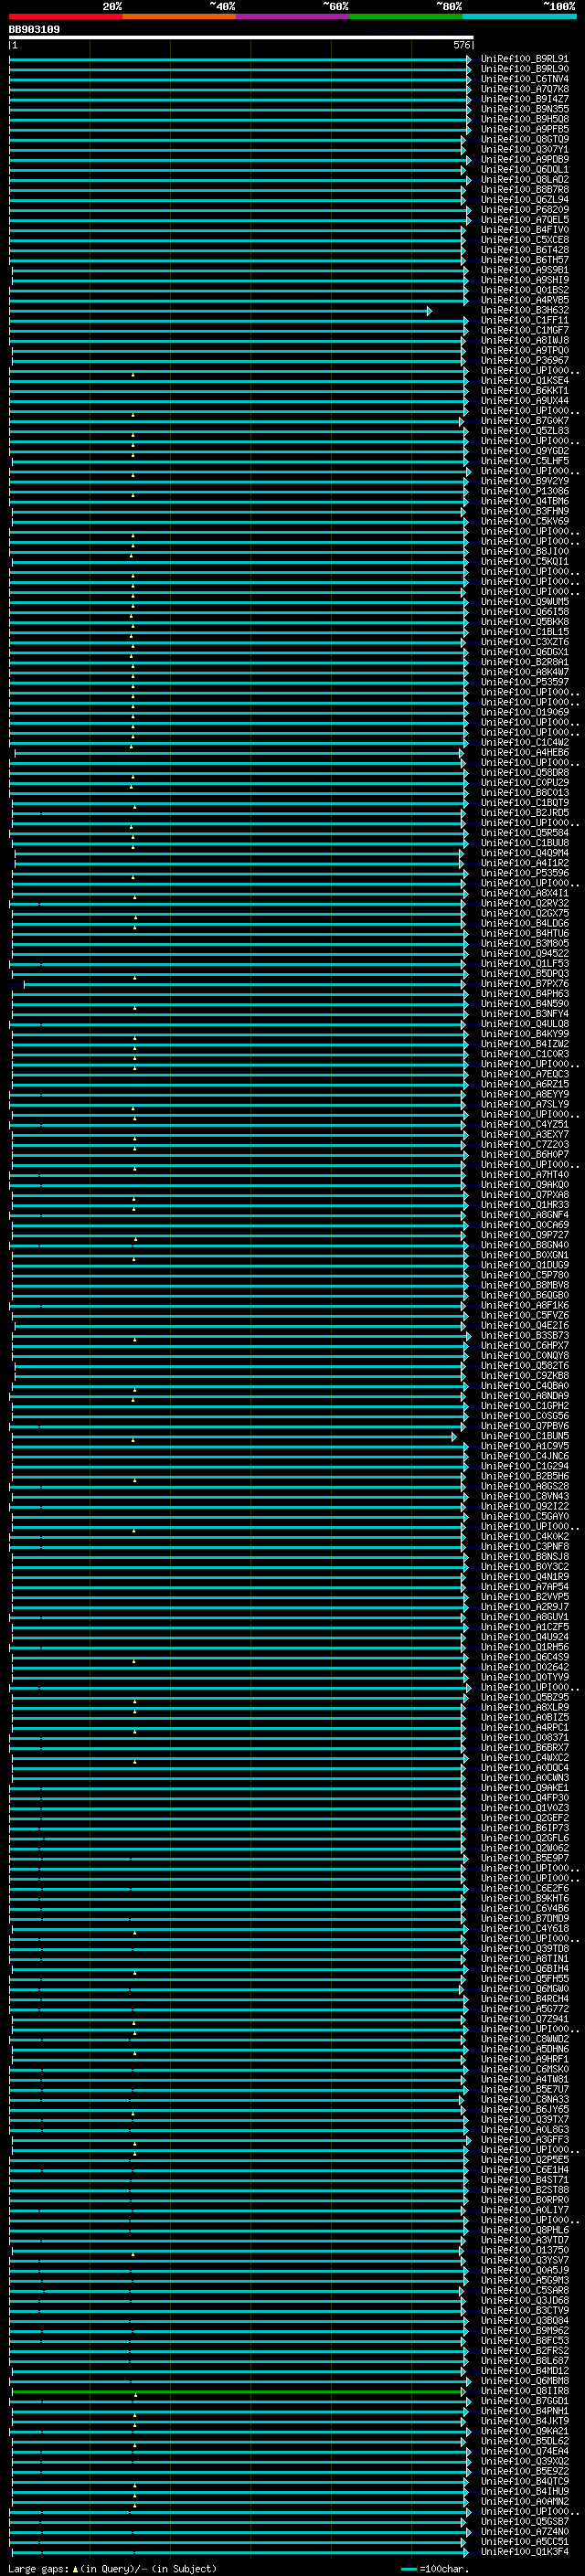This screenshot has height=2576, width=585.
Task: Open hit UniRef100_B9RL91
Action: click(x=524, y=59)
